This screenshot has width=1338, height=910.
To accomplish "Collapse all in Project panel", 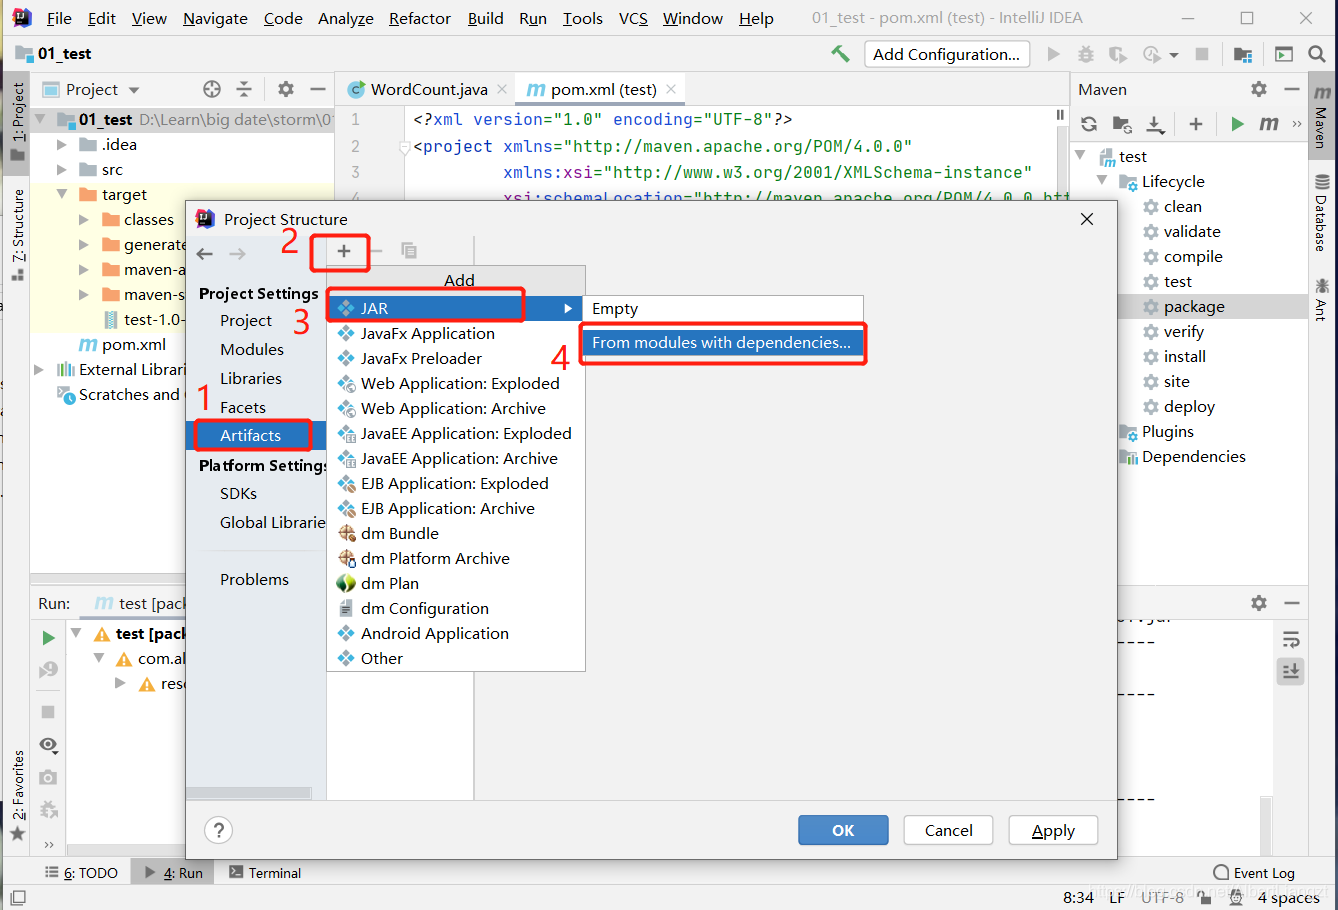I will pos(244,89).
